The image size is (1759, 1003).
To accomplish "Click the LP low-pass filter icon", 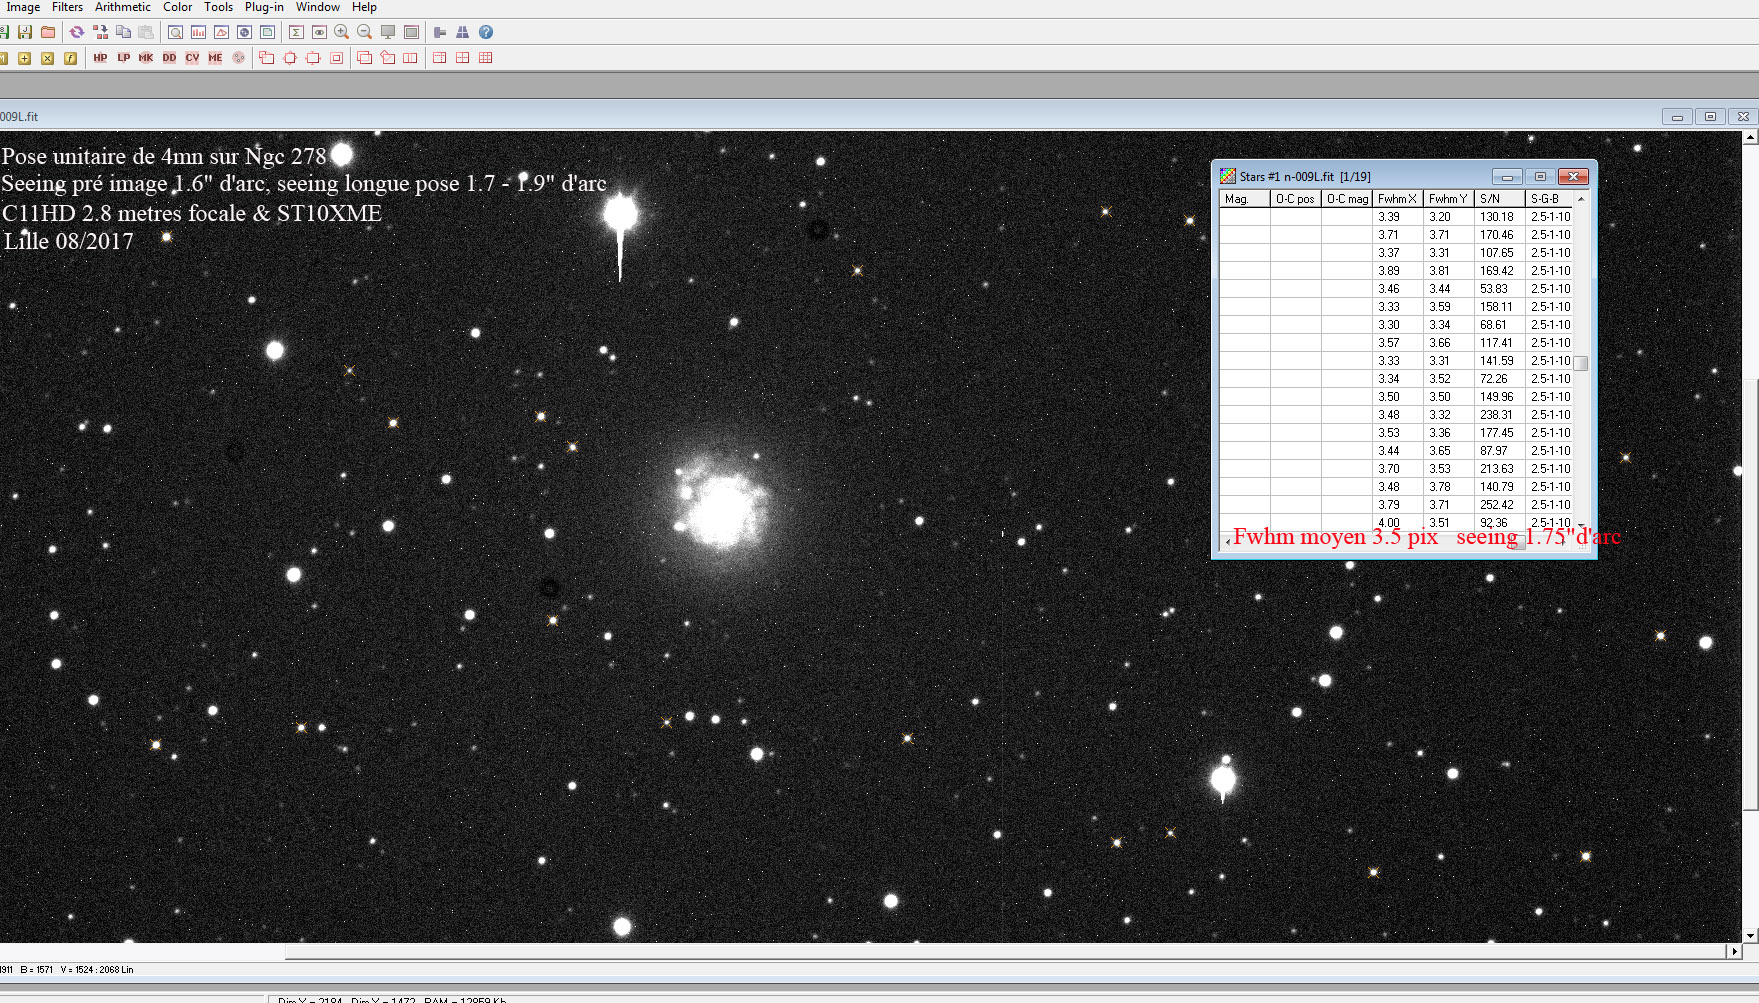I will click(123, 58).
